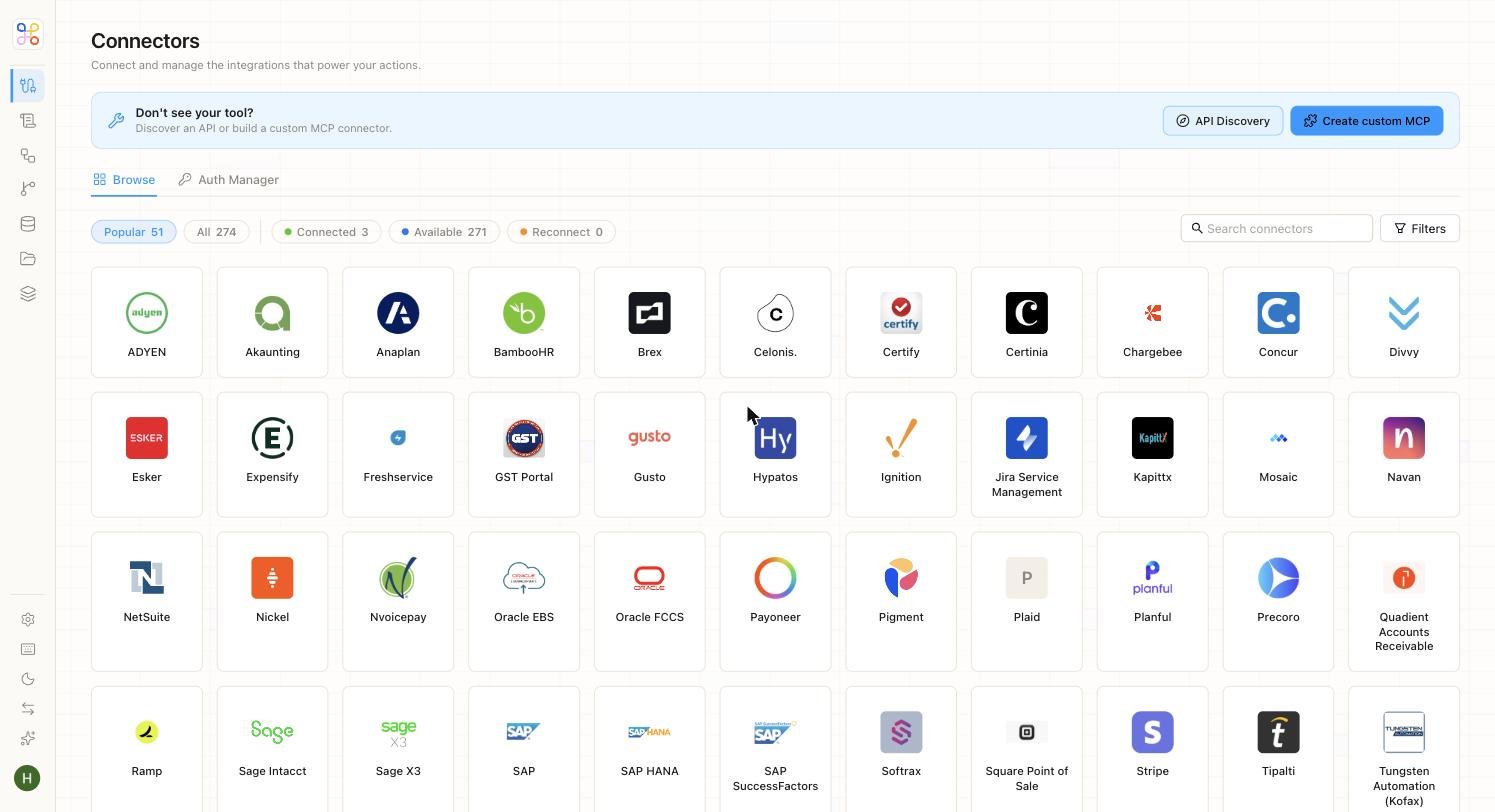Select the Plaid connector
Viewport: 1495px width, 812px height.
(1027, 601)
